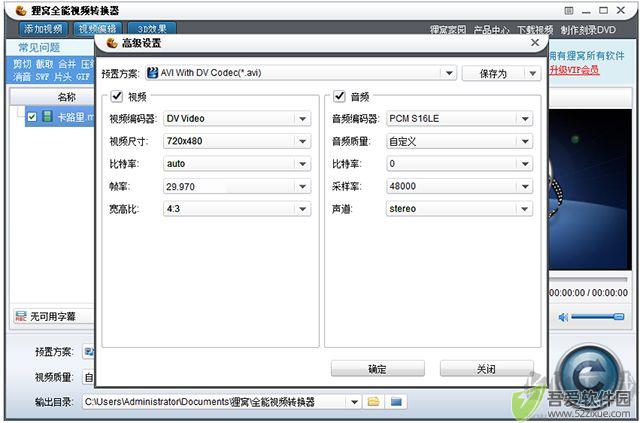The image size is (640, 423).
Task: Click the blue browse-directory icon
Action: point(396,402)
